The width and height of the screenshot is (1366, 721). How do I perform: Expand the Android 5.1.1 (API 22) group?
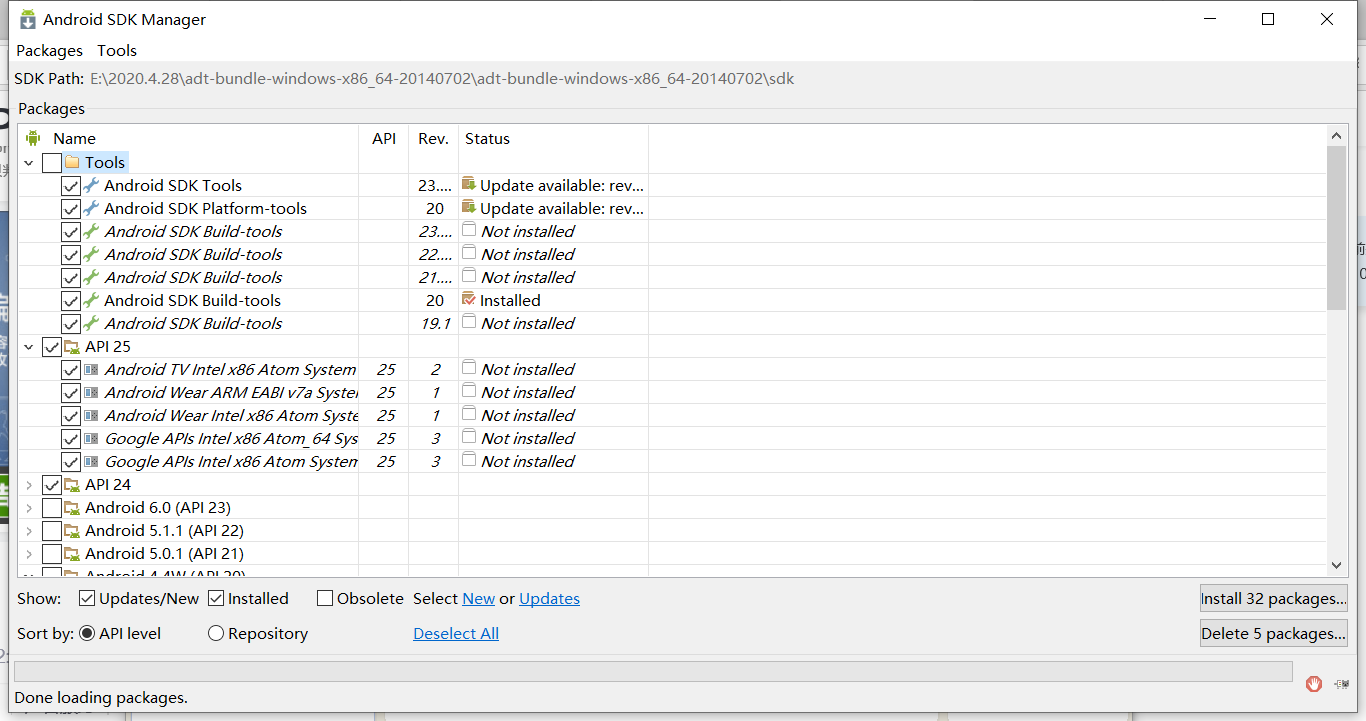coord(28,531)
